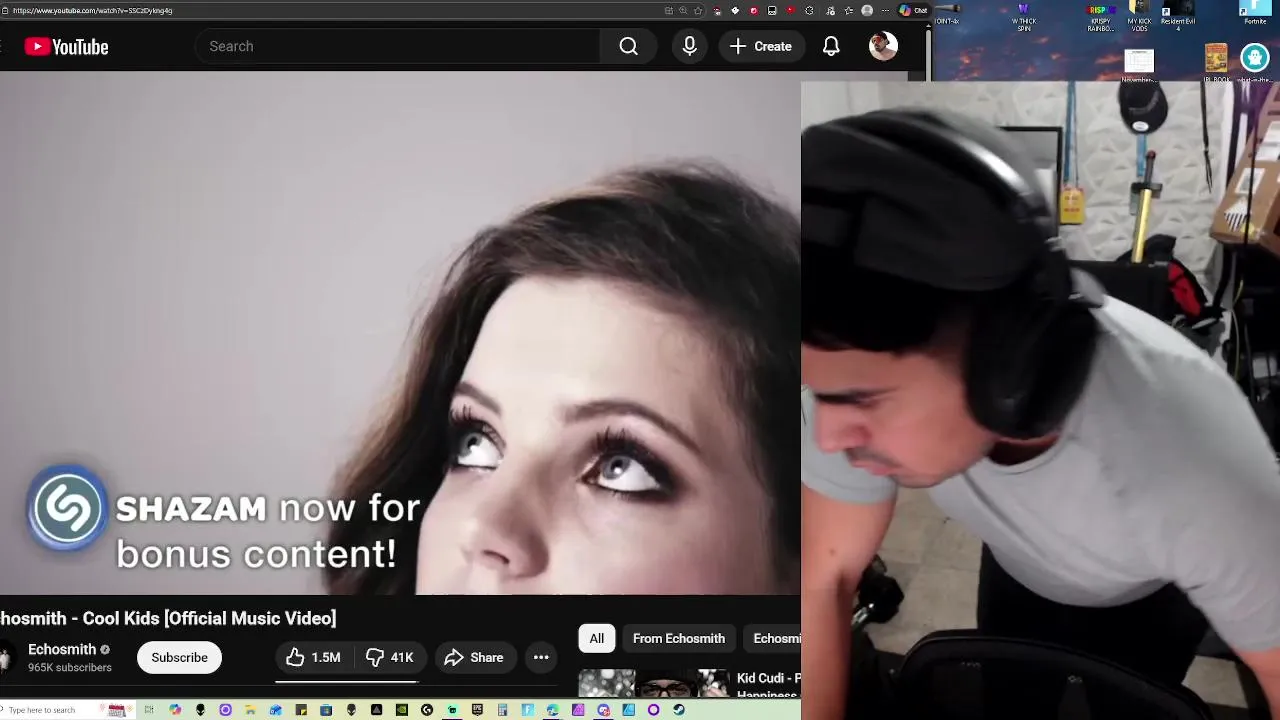1280x720 pixels.
Task: Open the YouTube account avatar menu
Action: (883, 46)
